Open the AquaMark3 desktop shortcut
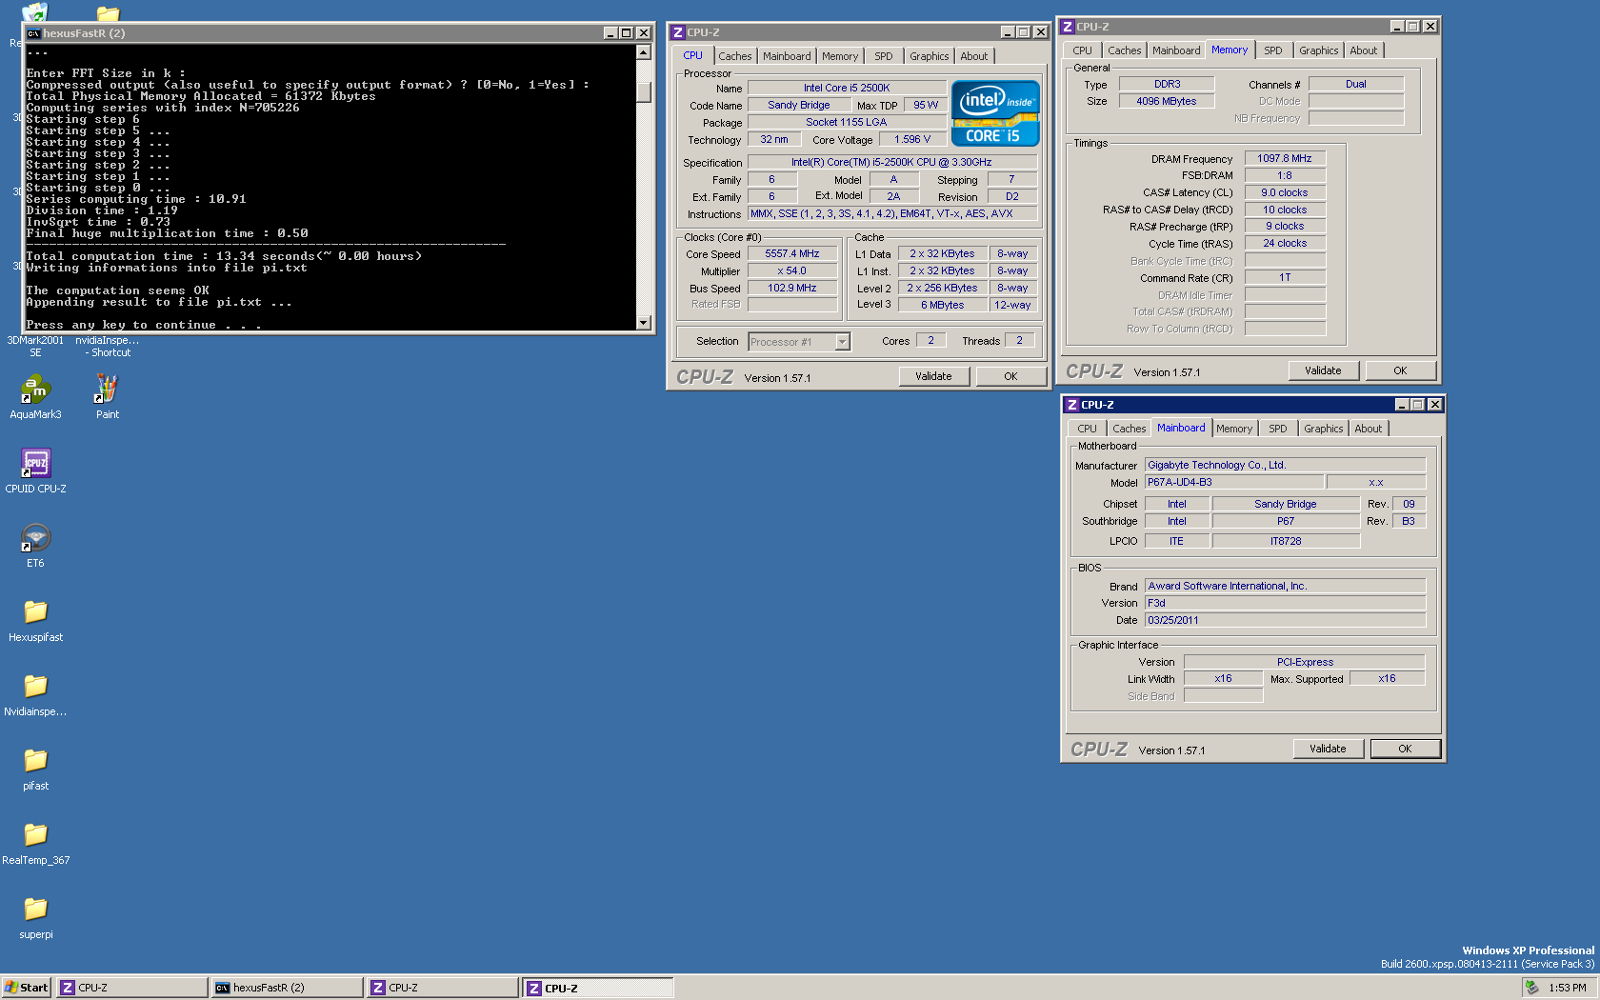The width and height of the screenshot is (1600, 1000). [35, 396]
